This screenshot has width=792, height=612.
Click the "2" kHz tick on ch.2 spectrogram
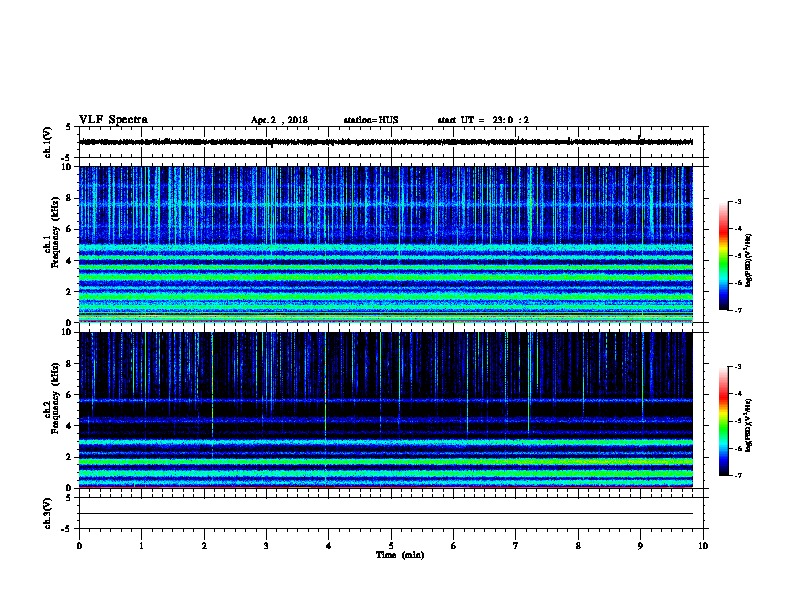69,457
